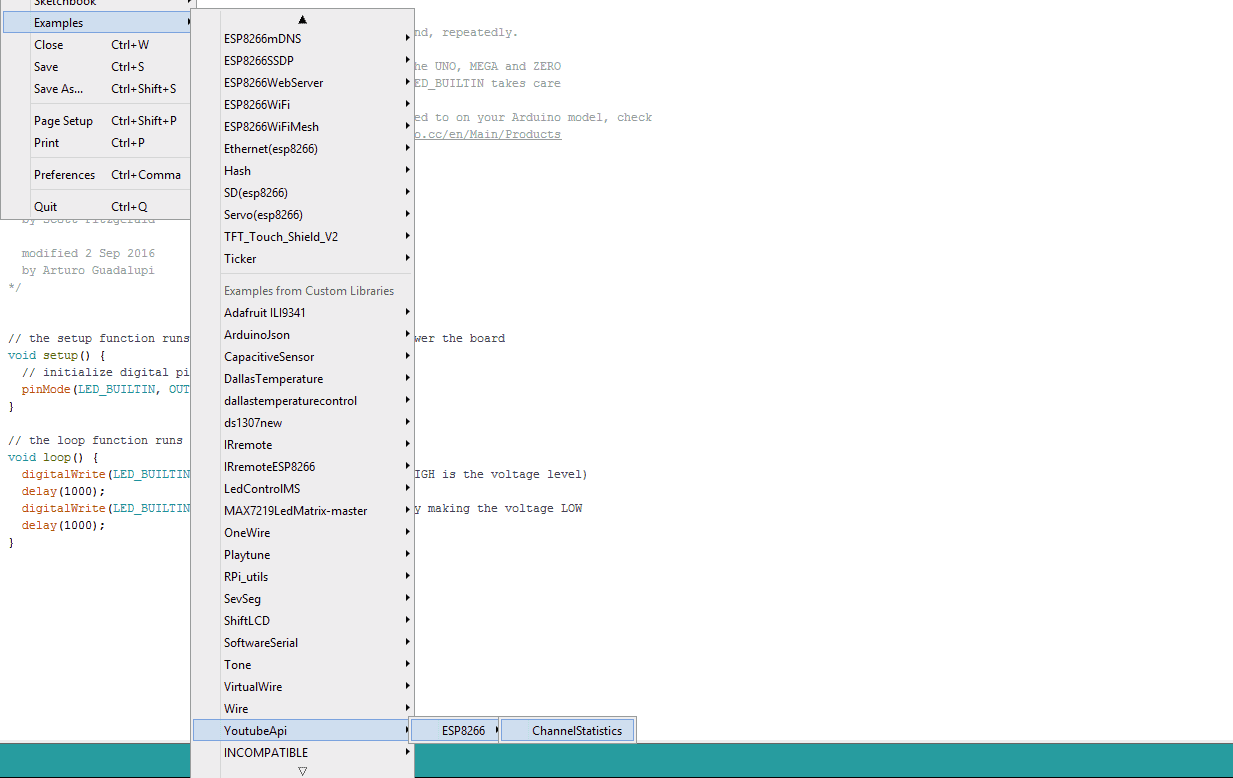Select the Print menu option
Image resolution: width=1233 pixels, height=778 pixels.
click(x=46, y=143)
